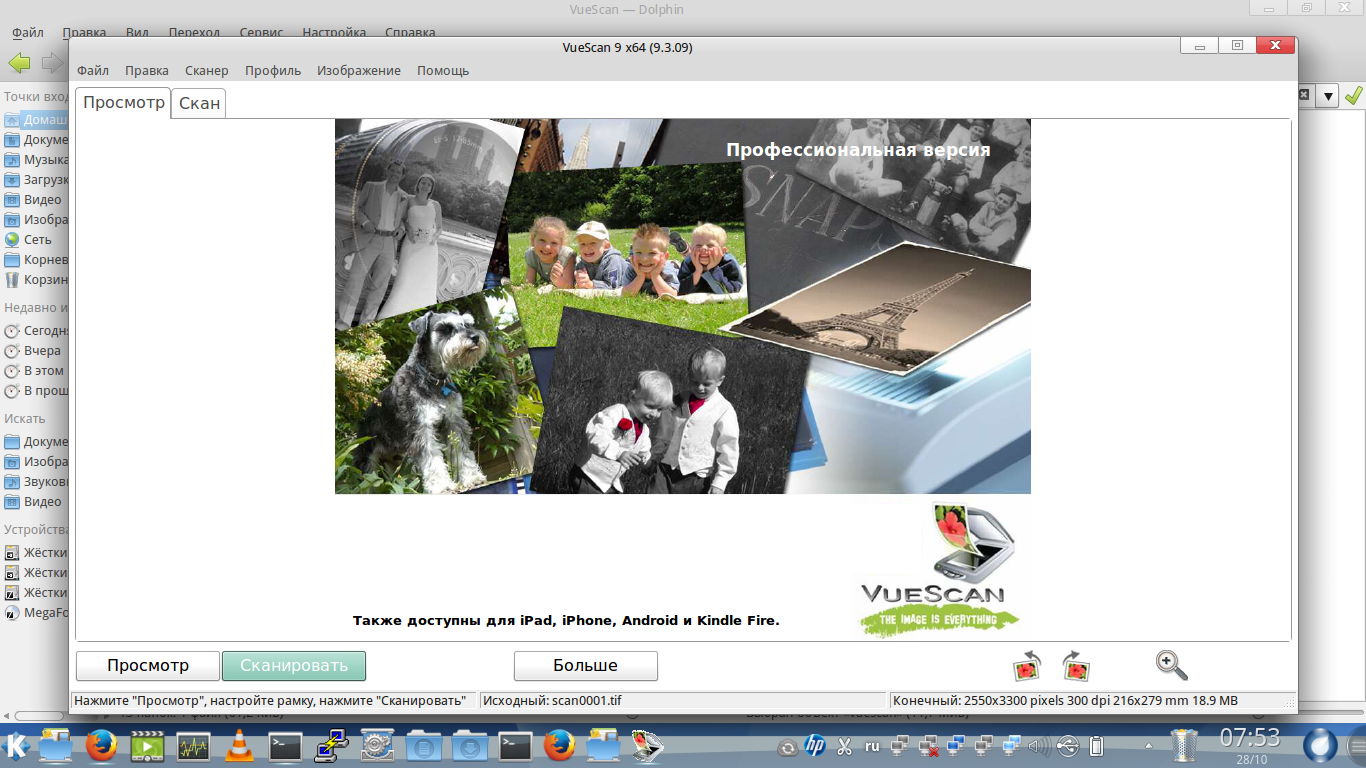Image resolution: width=1366 pixels, height=768 pixels.
Task: Select Сегодня under recently saved
Action: pos(36,331)
